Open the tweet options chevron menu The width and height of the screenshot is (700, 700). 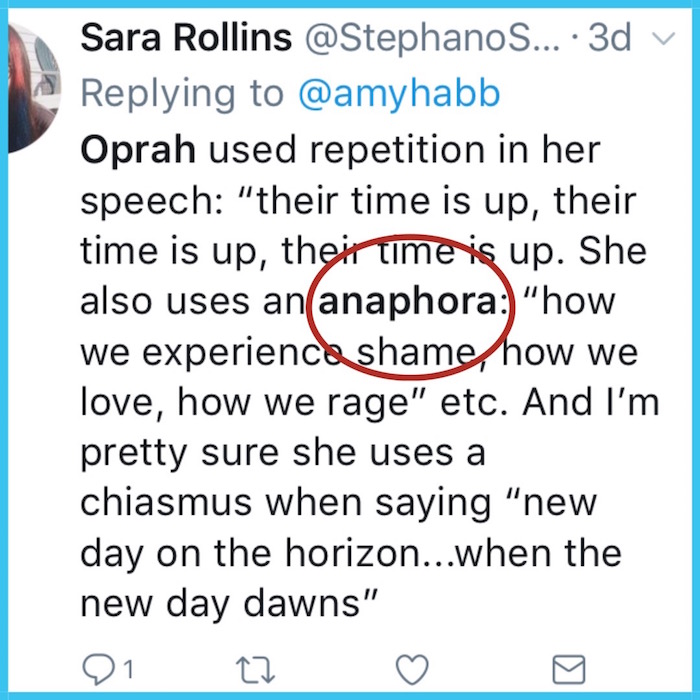[x=661, y=39]
